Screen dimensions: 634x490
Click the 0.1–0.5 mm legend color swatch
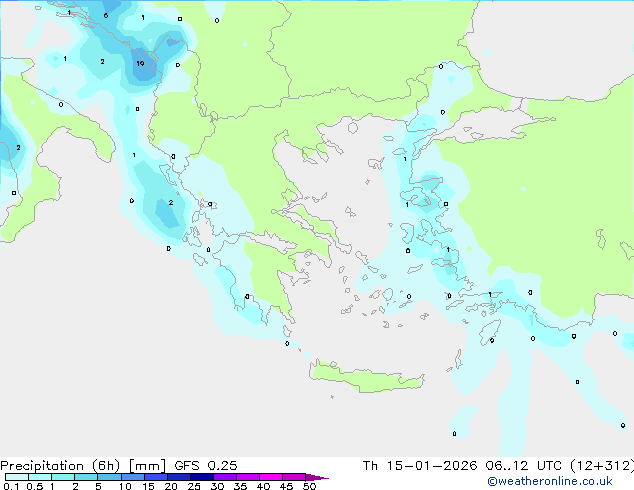click(17, 477)
